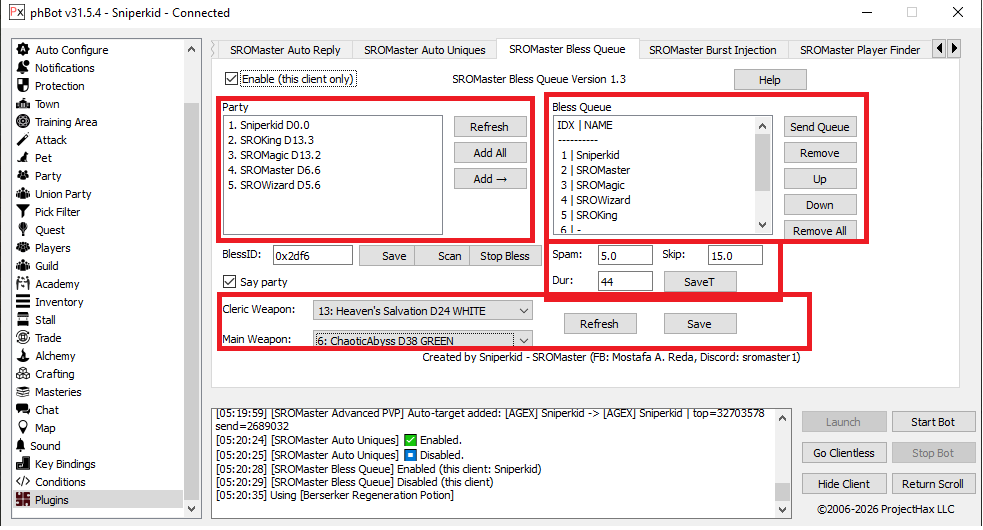983x530 pixels.
Task: Open the Pick Filter funnel icon
Action: point(23,212)
